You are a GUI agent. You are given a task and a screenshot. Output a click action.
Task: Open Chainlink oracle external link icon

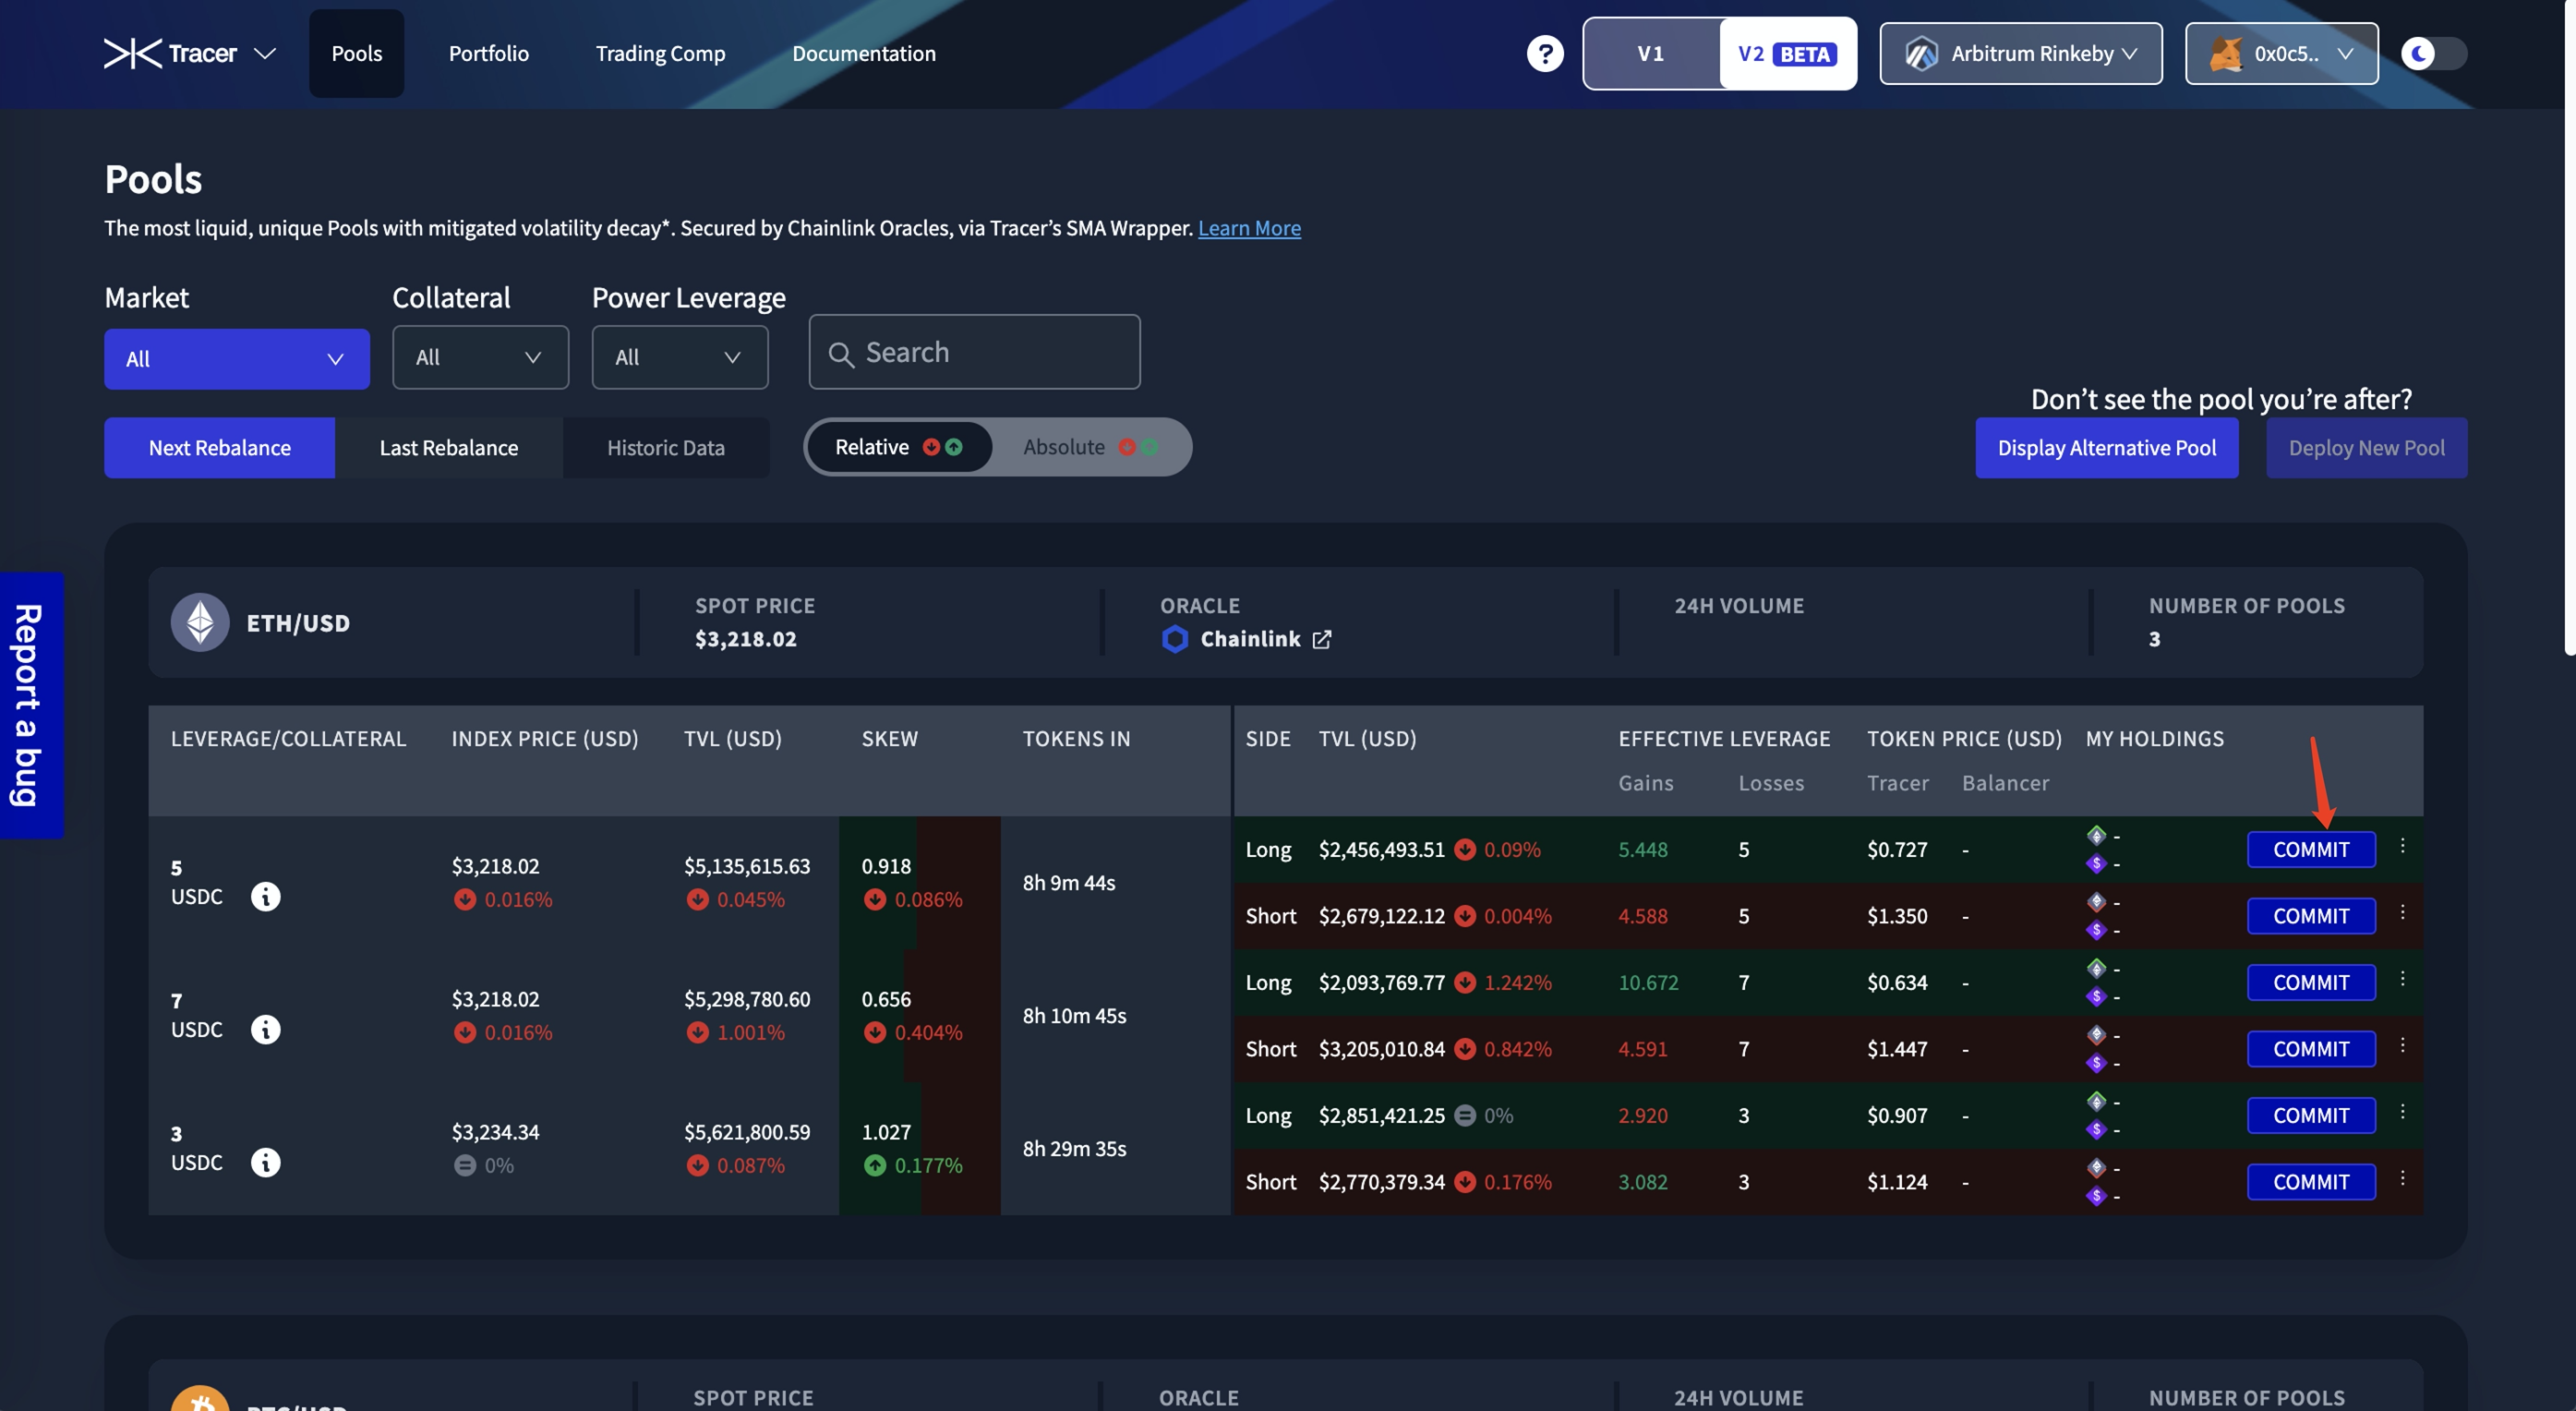(x=1321, y=639)
